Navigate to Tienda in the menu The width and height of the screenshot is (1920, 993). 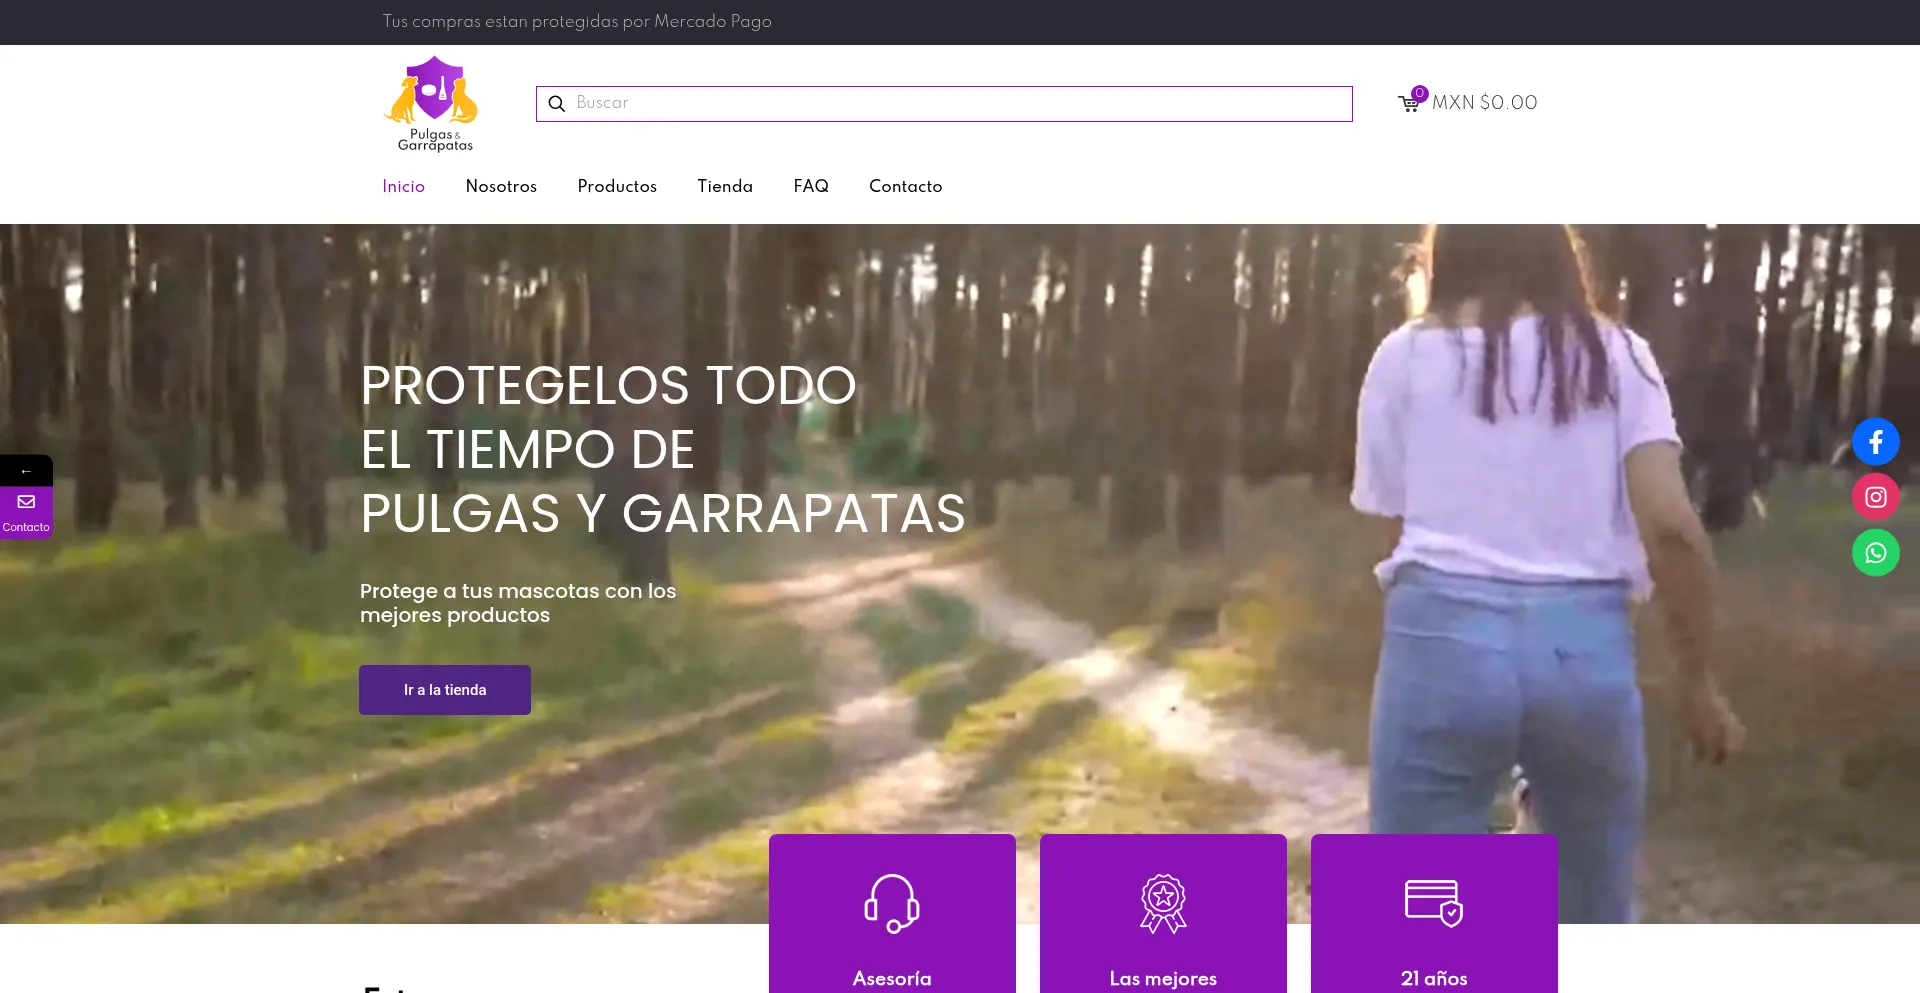725,186
